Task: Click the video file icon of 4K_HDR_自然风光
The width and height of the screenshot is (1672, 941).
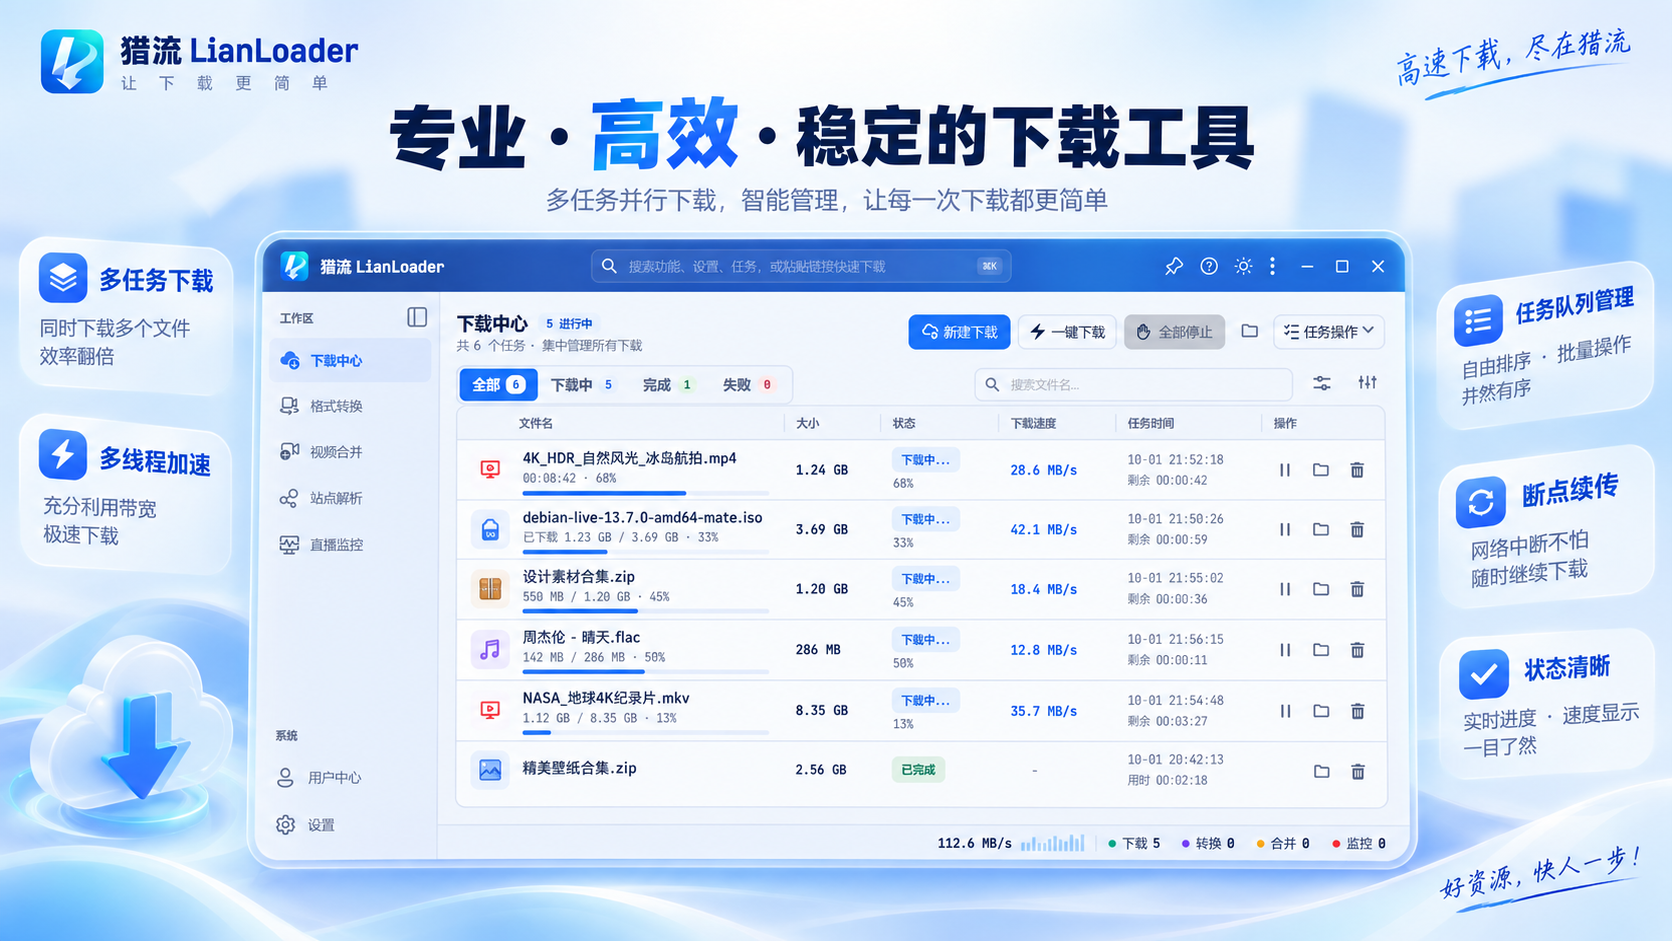Action: [490, 469]
